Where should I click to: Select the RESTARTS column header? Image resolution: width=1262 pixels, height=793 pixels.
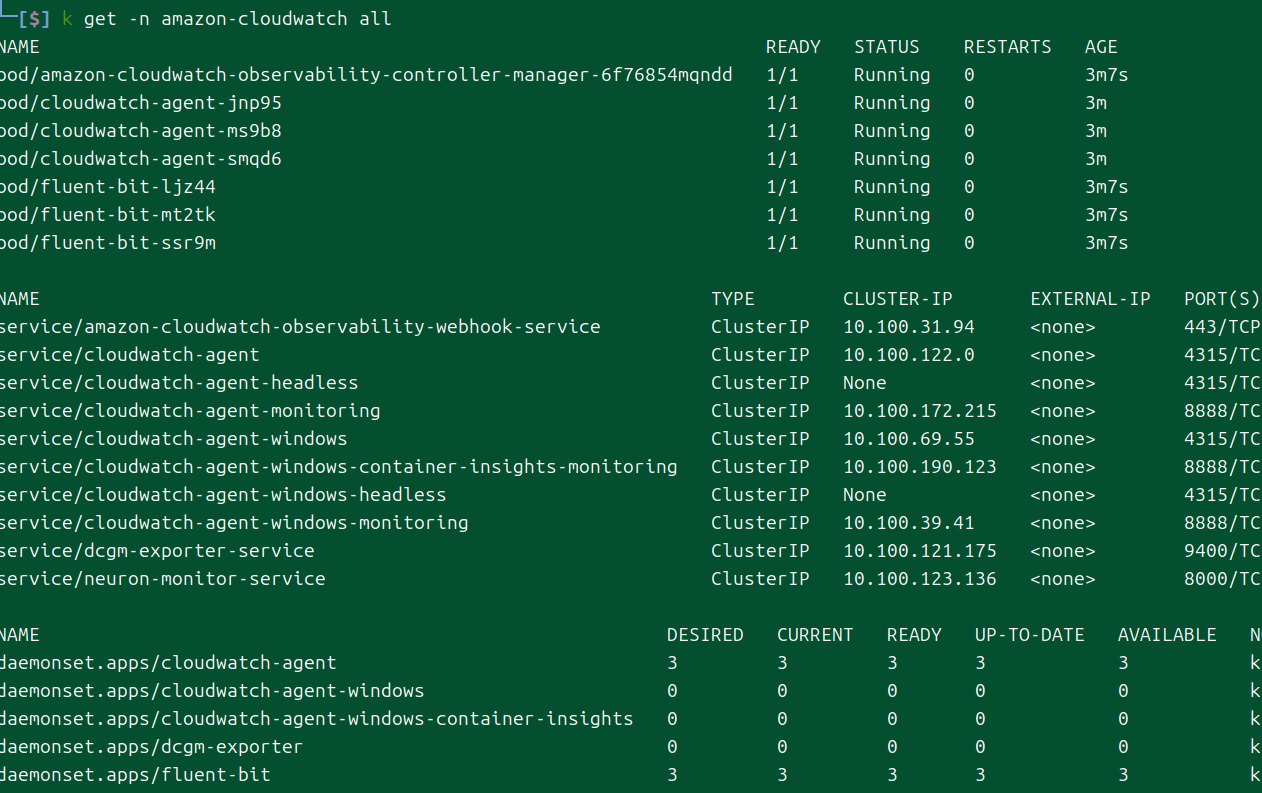coord(1008,47)
